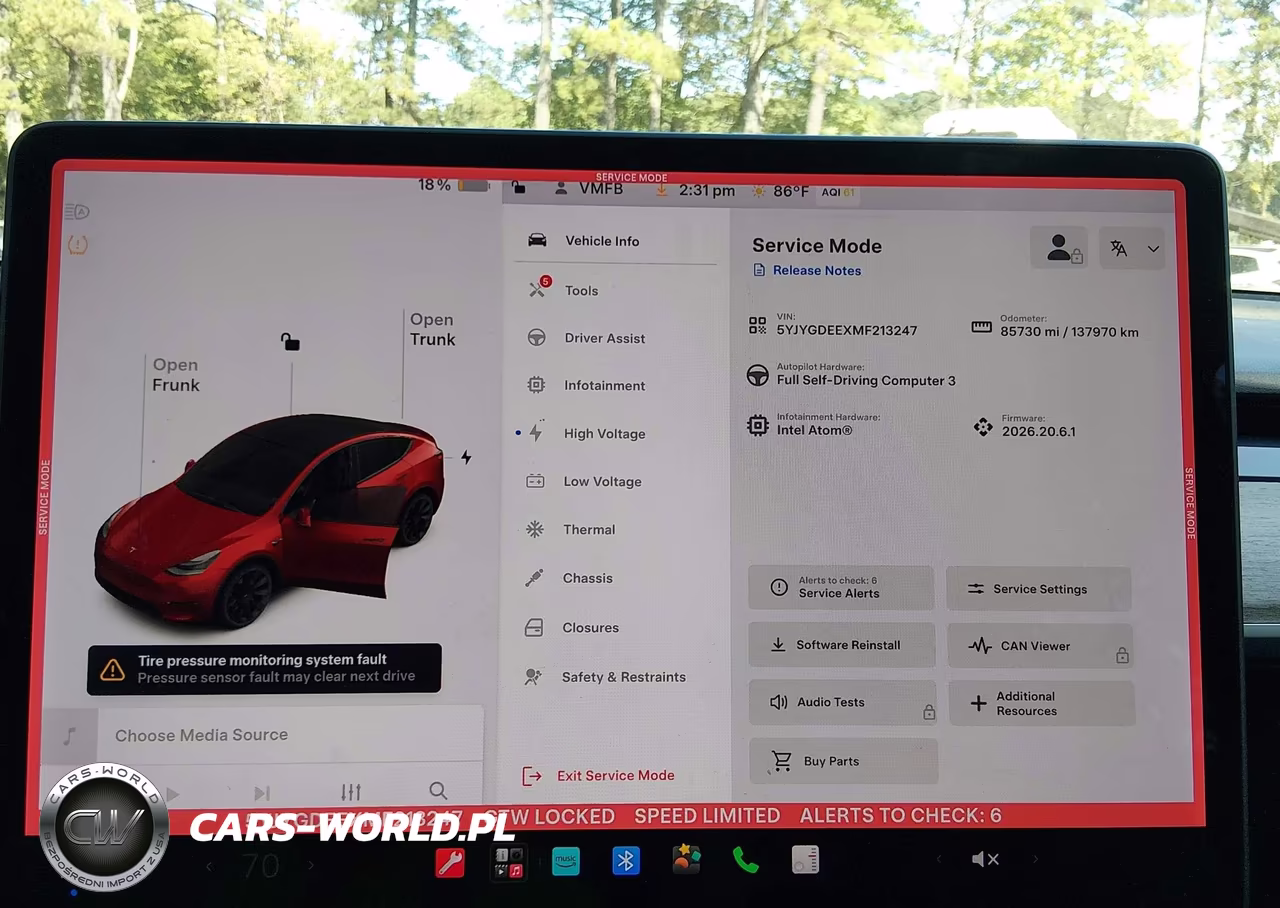Viewport: 1280px width, 908px height.
Task: Tap the 86°F weather indicator
Action: (x=781, y=191)
